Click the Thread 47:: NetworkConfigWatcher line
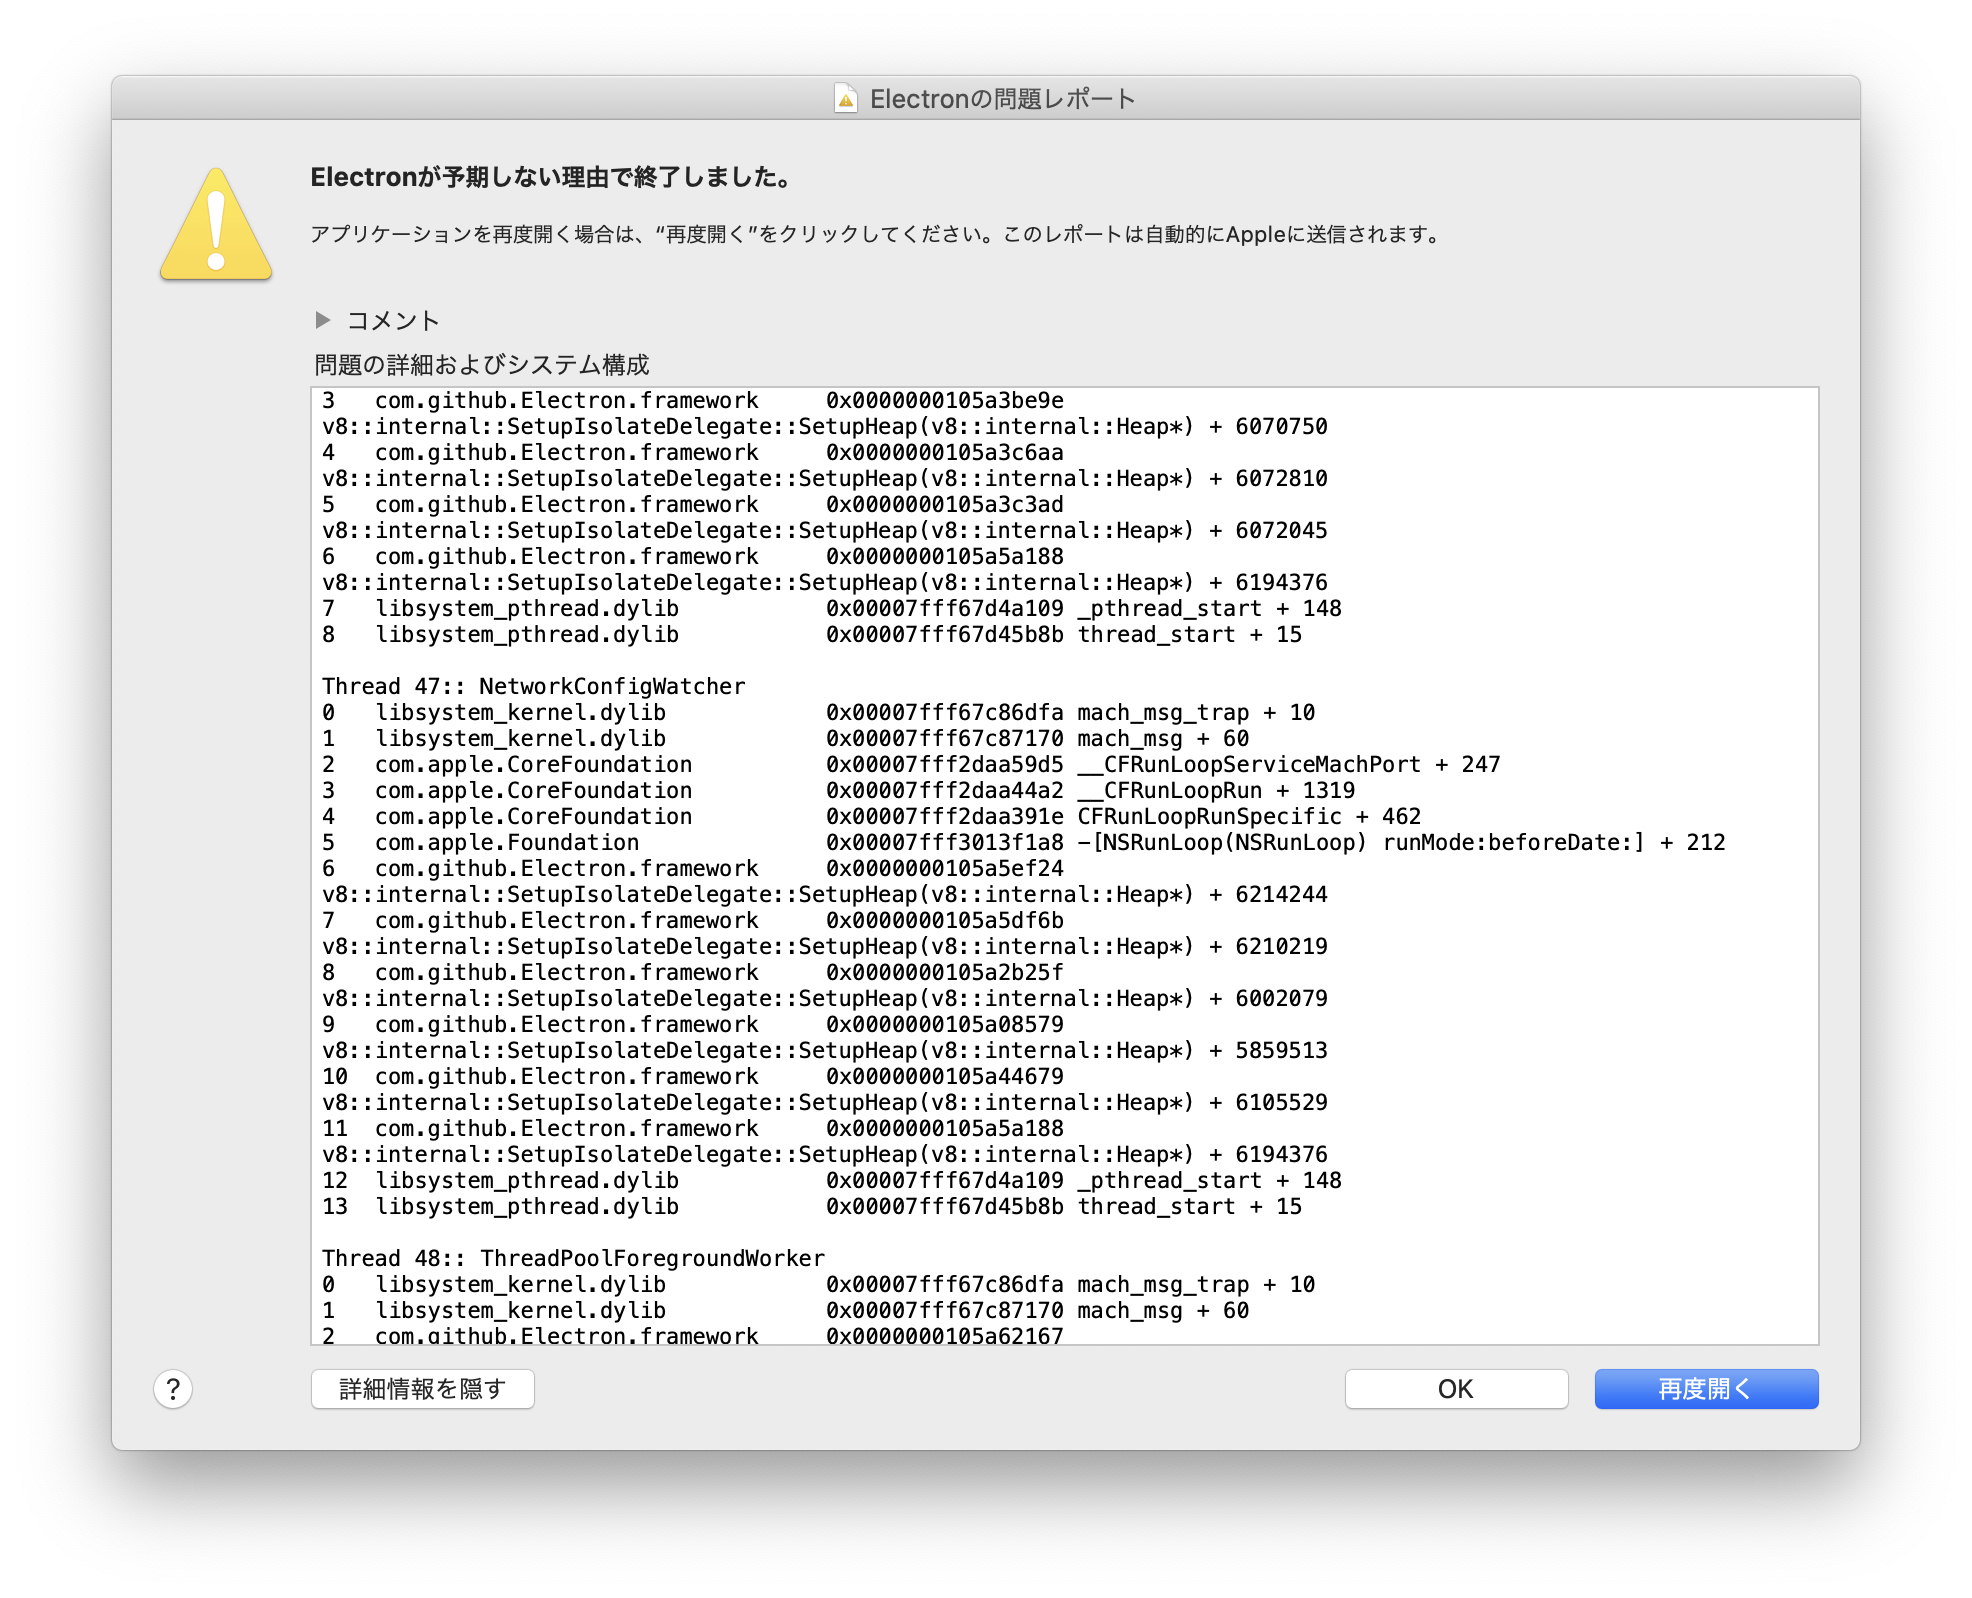This screenshot has height=1598, width=1972. coord(534,686)
